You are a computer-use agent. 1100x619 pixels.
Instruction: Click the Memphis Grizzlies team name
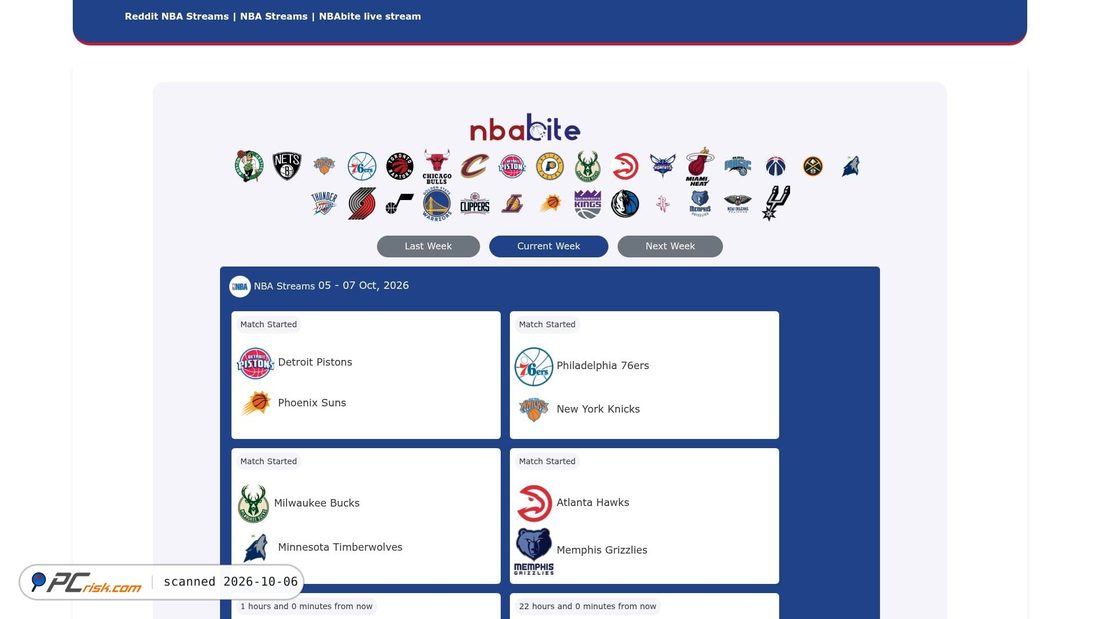tap(602, 550)
